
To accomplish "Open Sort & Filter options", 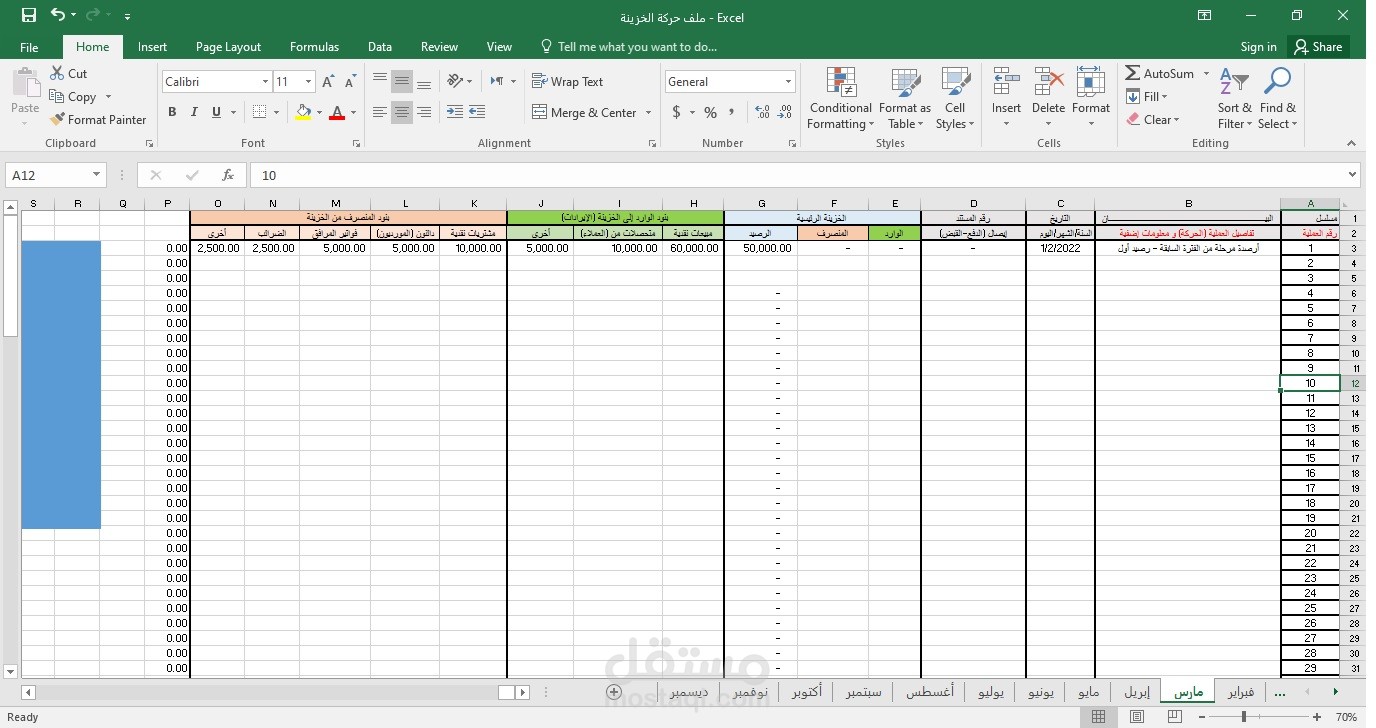I will 1234,98.
